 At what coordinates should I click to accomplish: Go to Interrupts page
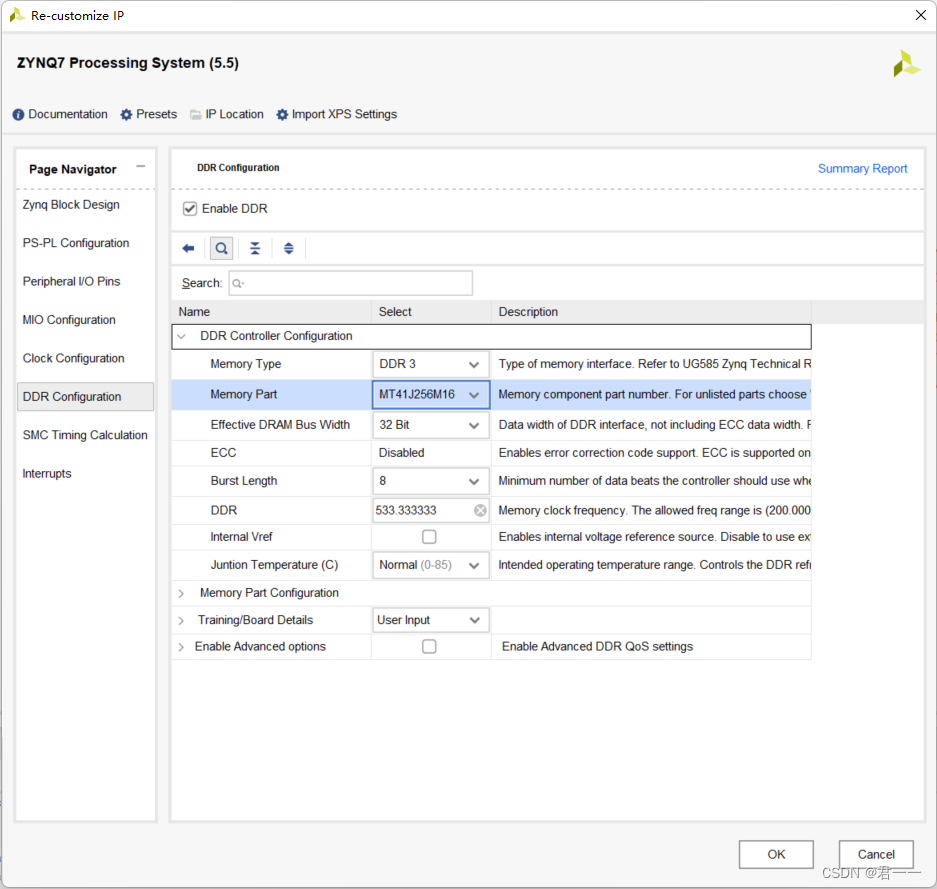click(47, 474)
